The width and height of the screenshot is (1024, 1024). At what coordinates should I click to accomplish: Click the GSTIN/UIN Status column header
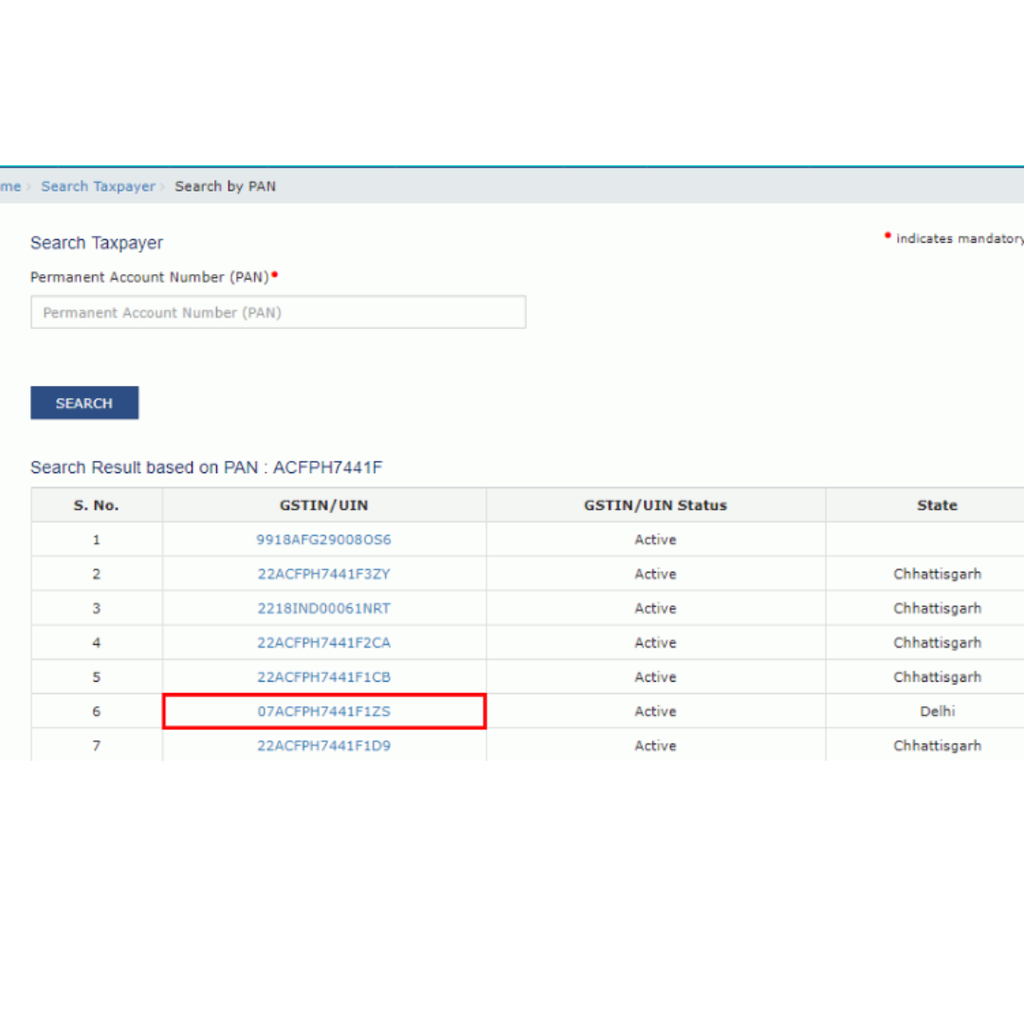click(655, 505)
